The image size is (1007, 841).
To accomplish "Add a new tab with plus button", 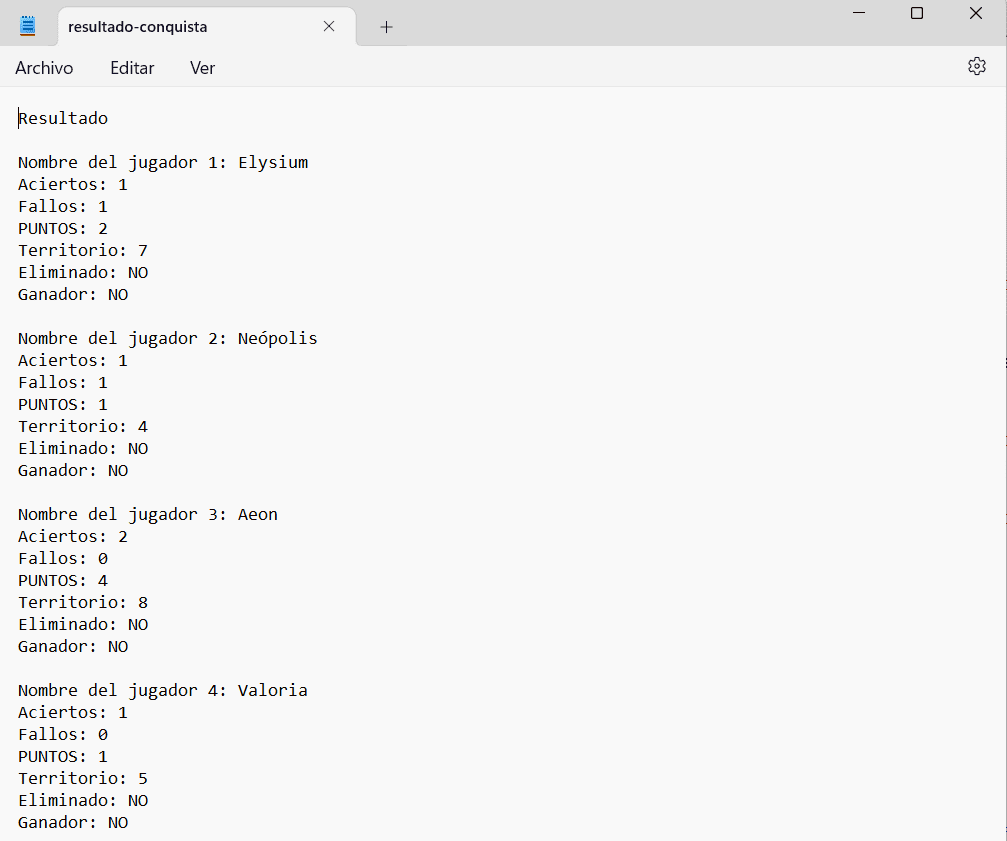I will [386, 27].
